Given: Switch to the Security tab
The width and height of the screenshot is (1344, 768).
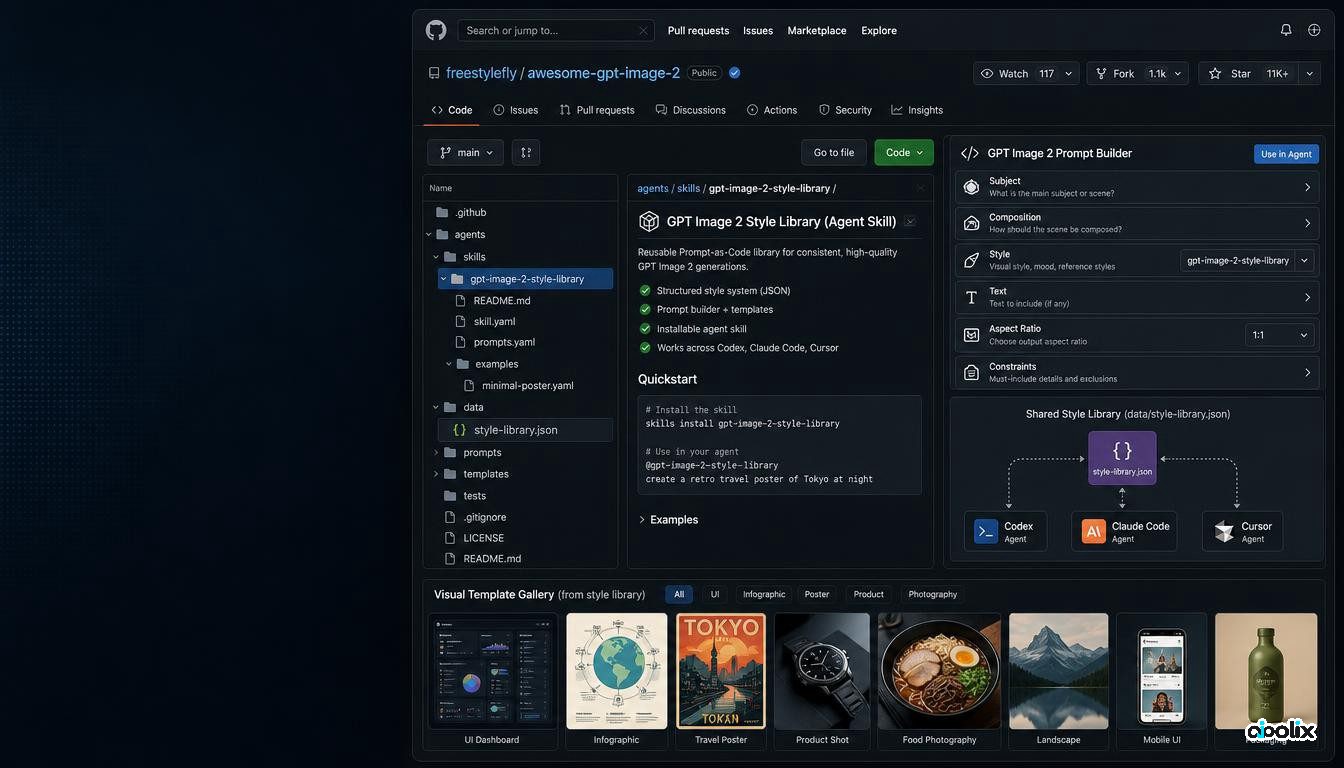Looking at the screenshot, I should (x=845, y=110).
